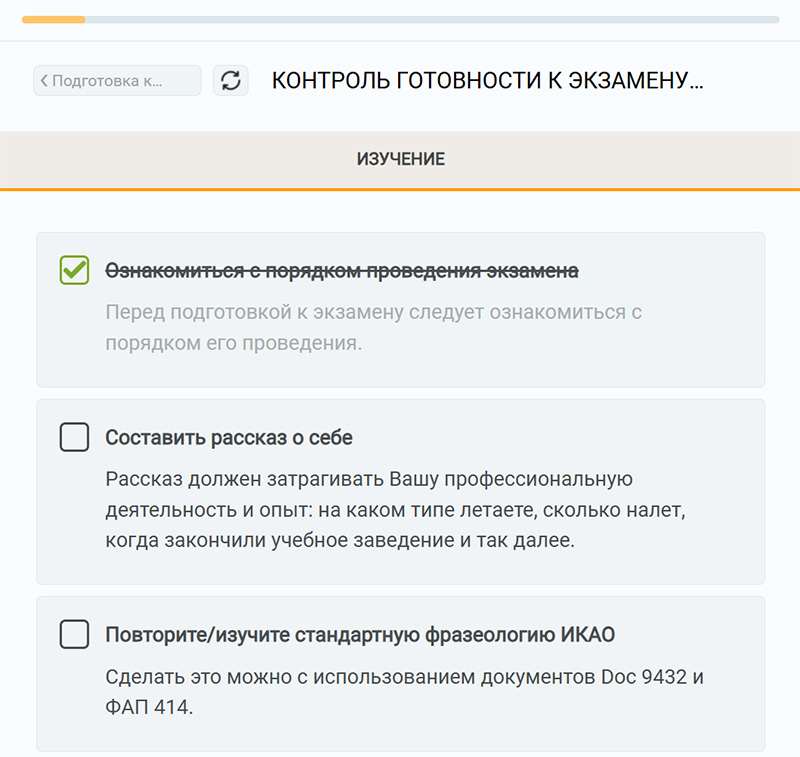Check the 'Составить рассказ о себе' checkbox

(74, 437)
